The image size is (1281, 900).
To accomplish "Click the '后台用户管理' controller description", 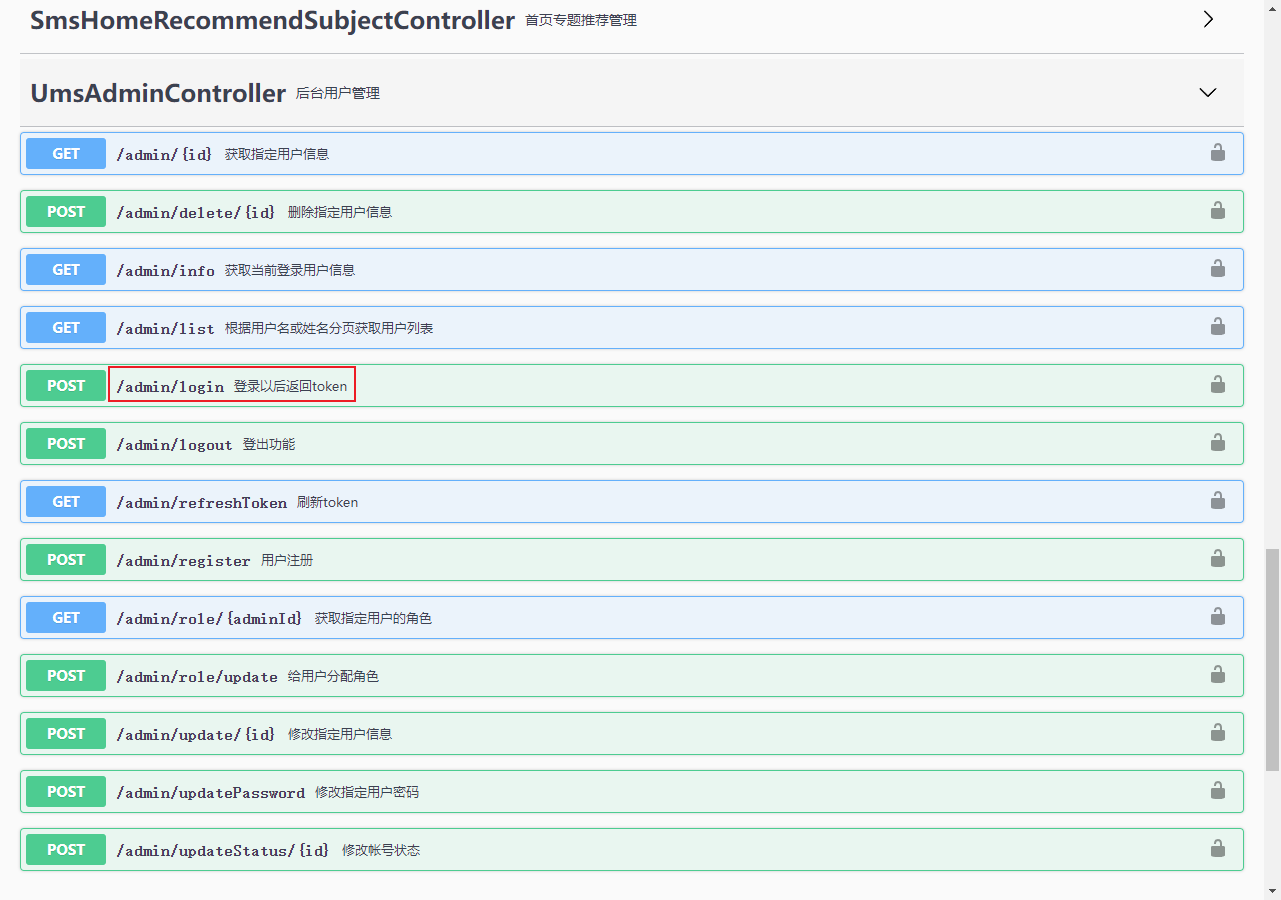I will click(x=338, y=93).
